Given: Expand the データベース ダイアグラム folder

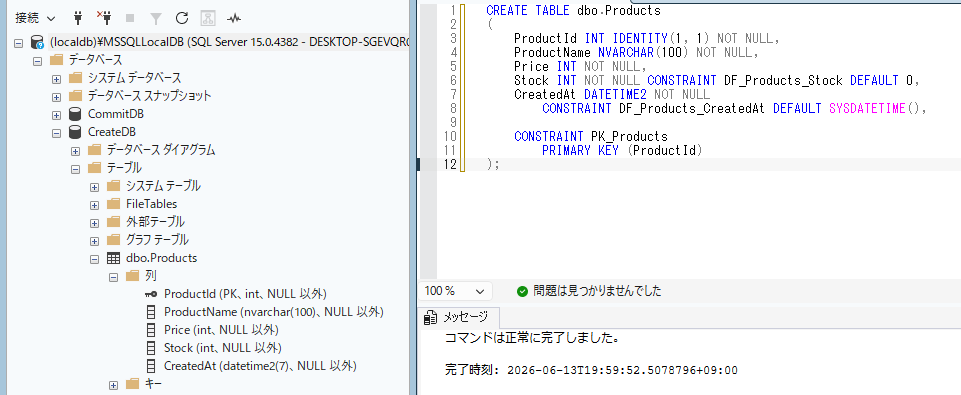Looking at the screenshot, I should point(75,151).
